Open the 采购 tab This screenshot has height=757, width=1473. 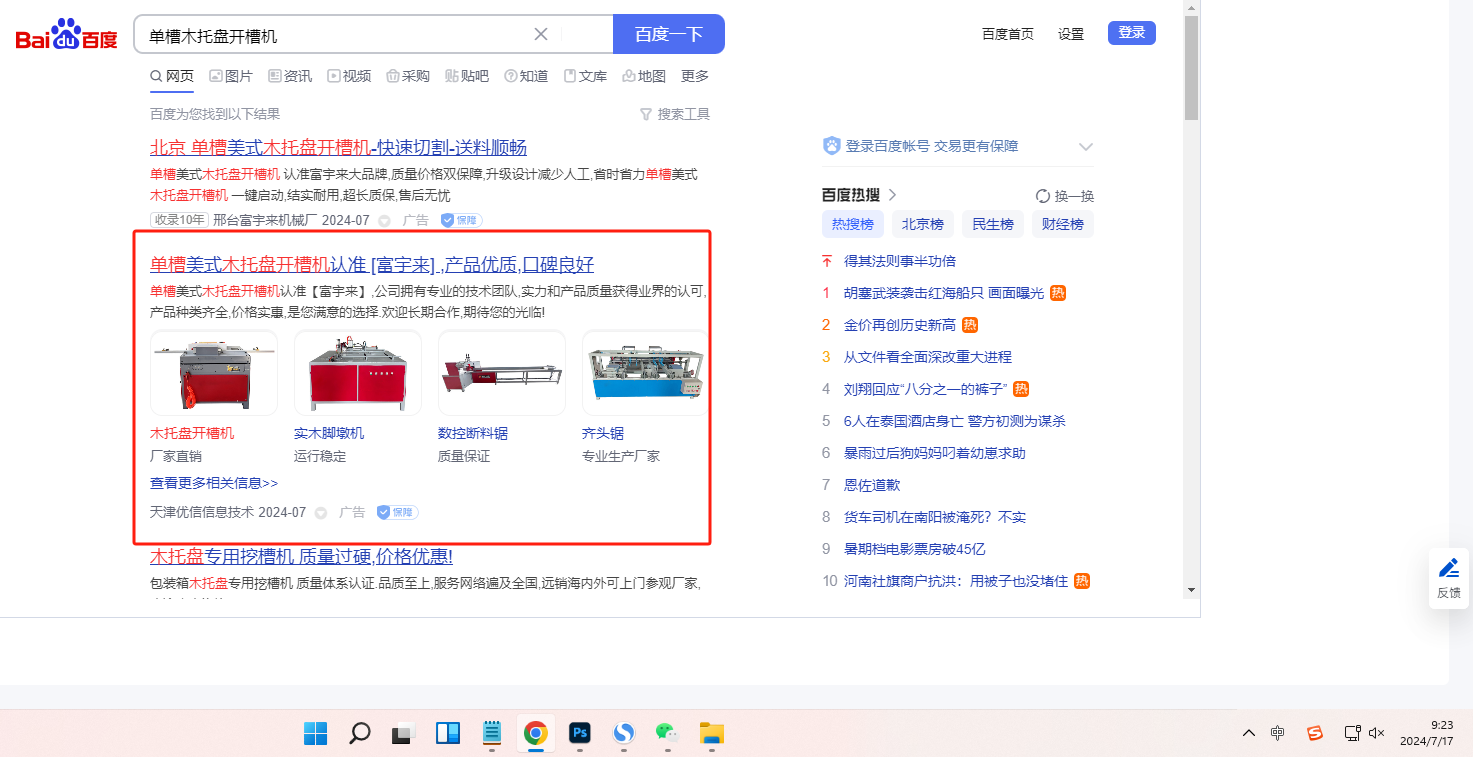pyautogui.click(x=408, y=76)
